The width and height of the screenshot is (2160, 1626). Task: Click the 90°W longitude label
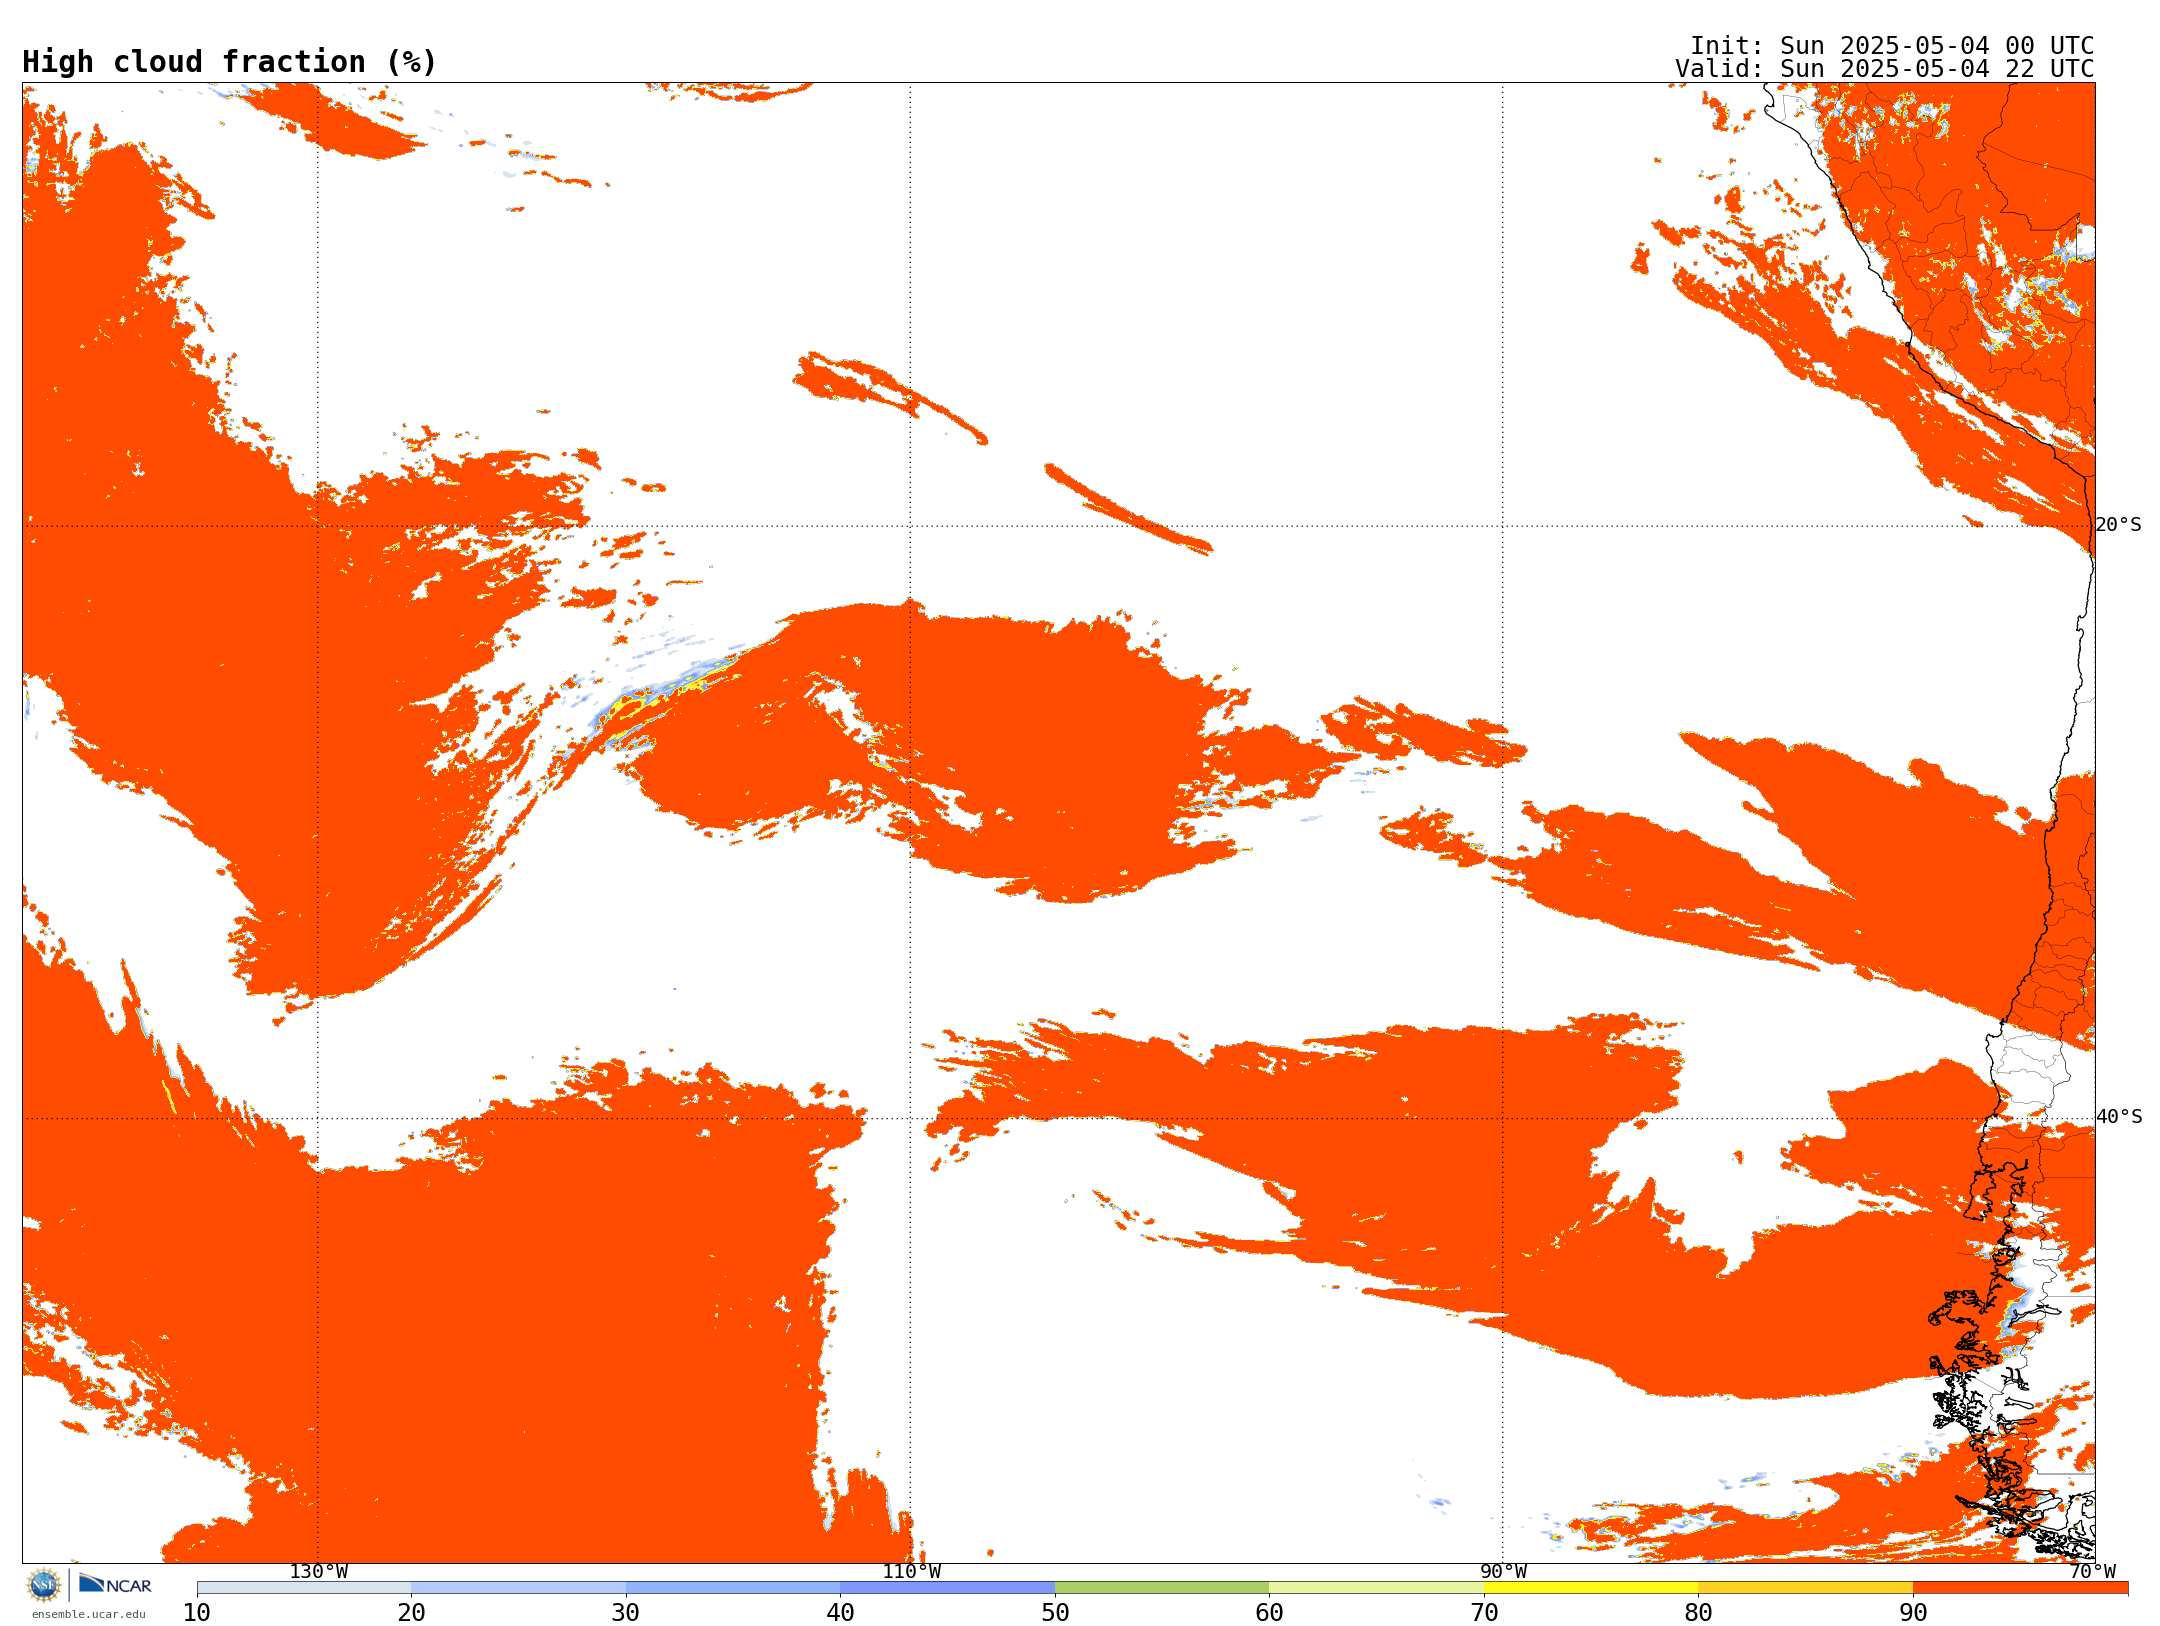click(1503, 1572)
